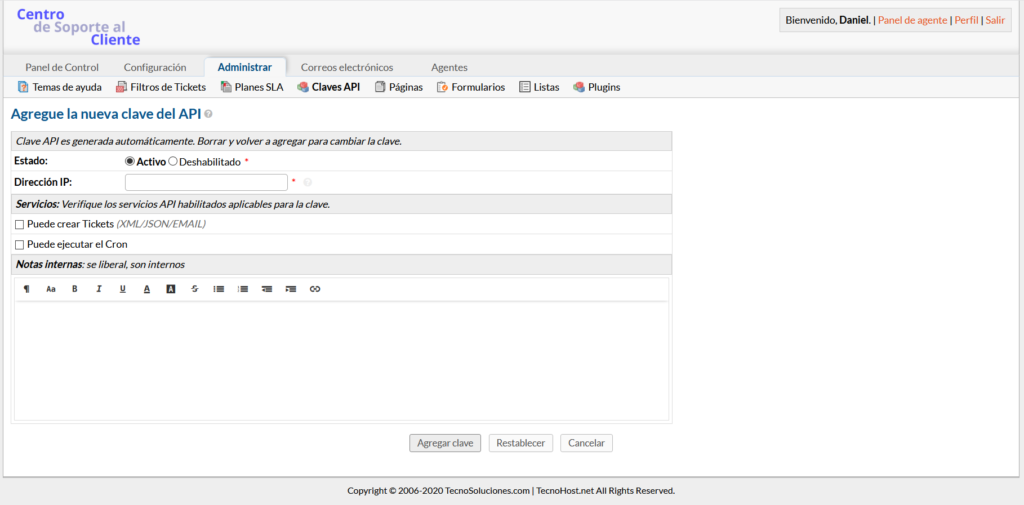This screenshot has height=505, width=1024.
Task: Open the font size Aa dropdown
Action: click(51, 289)
